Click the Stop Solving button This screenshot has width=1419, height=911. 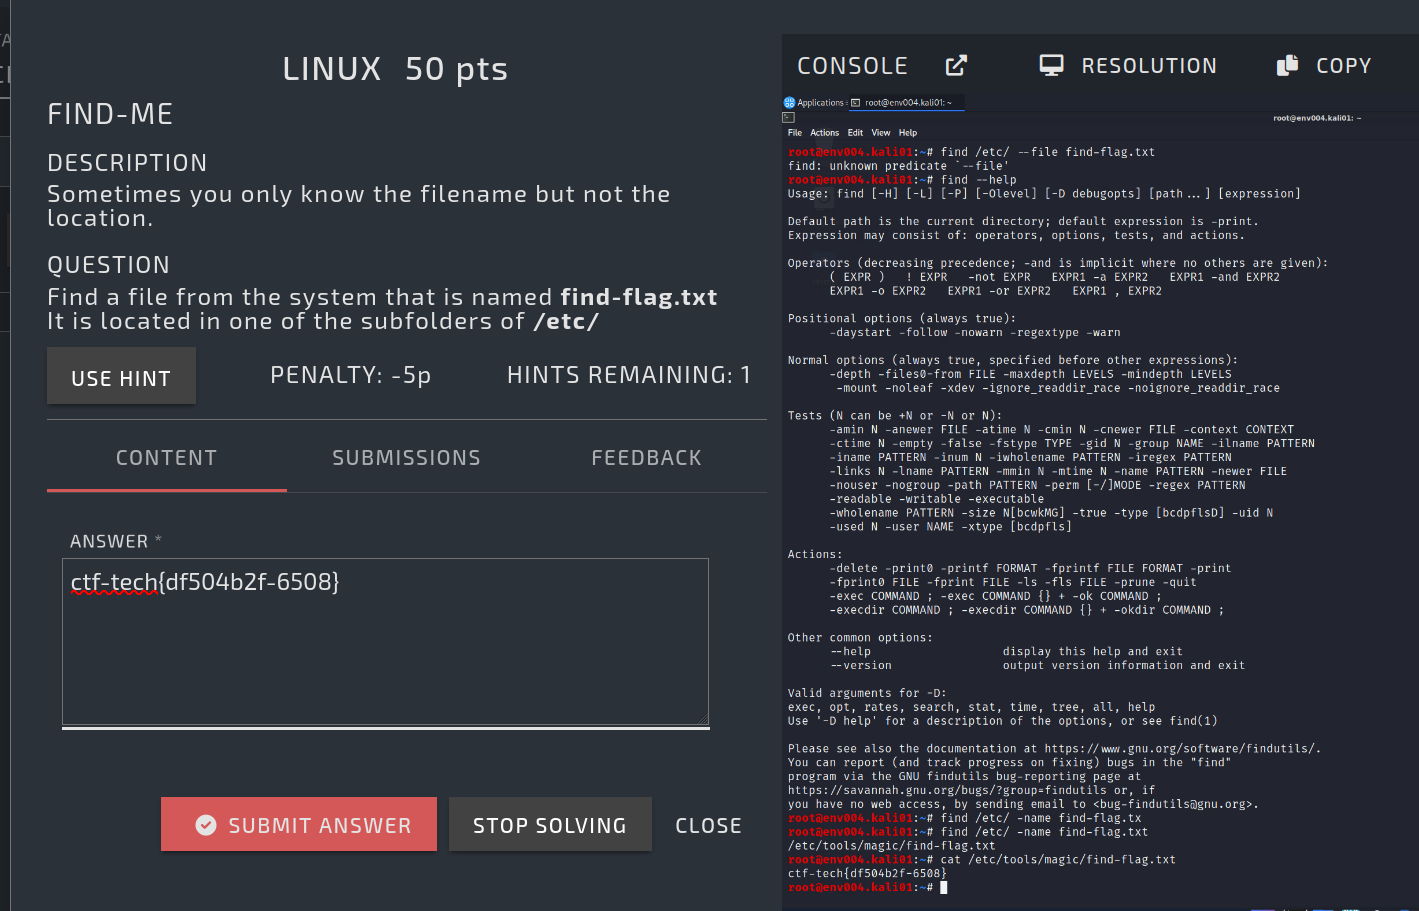point(550,825)
